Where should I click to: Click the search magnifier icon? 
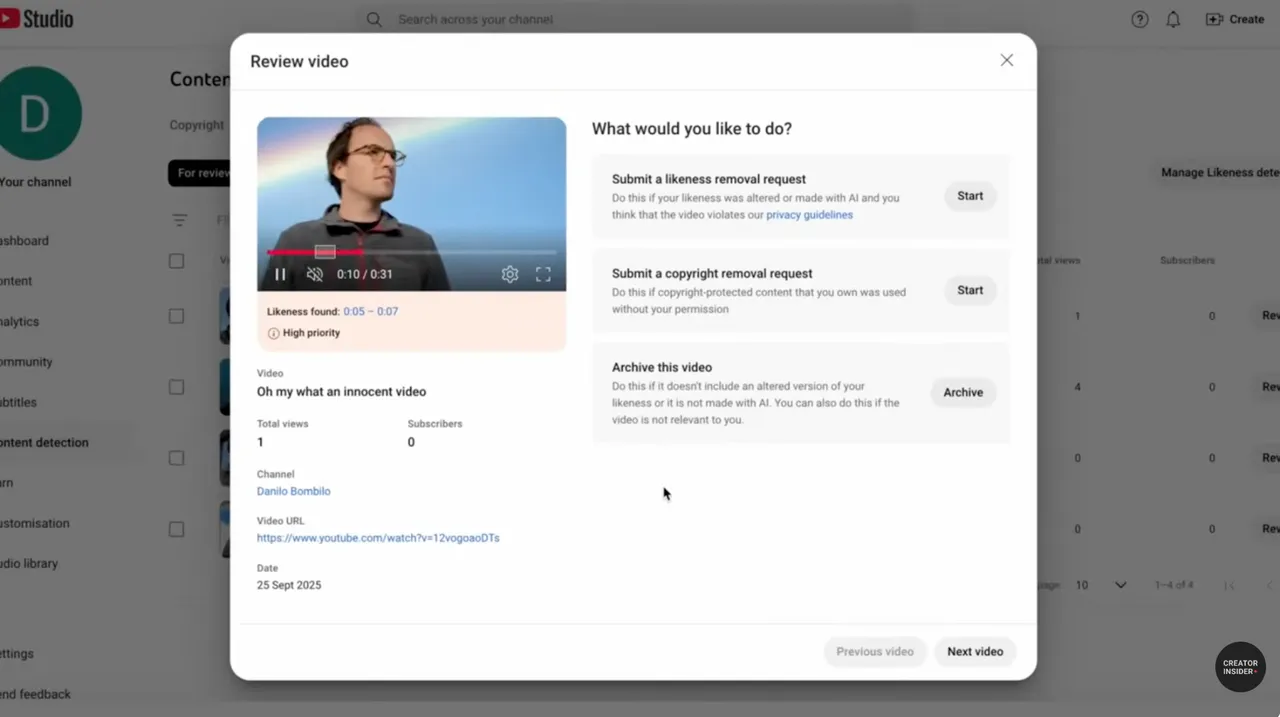[x=374, y=19]
